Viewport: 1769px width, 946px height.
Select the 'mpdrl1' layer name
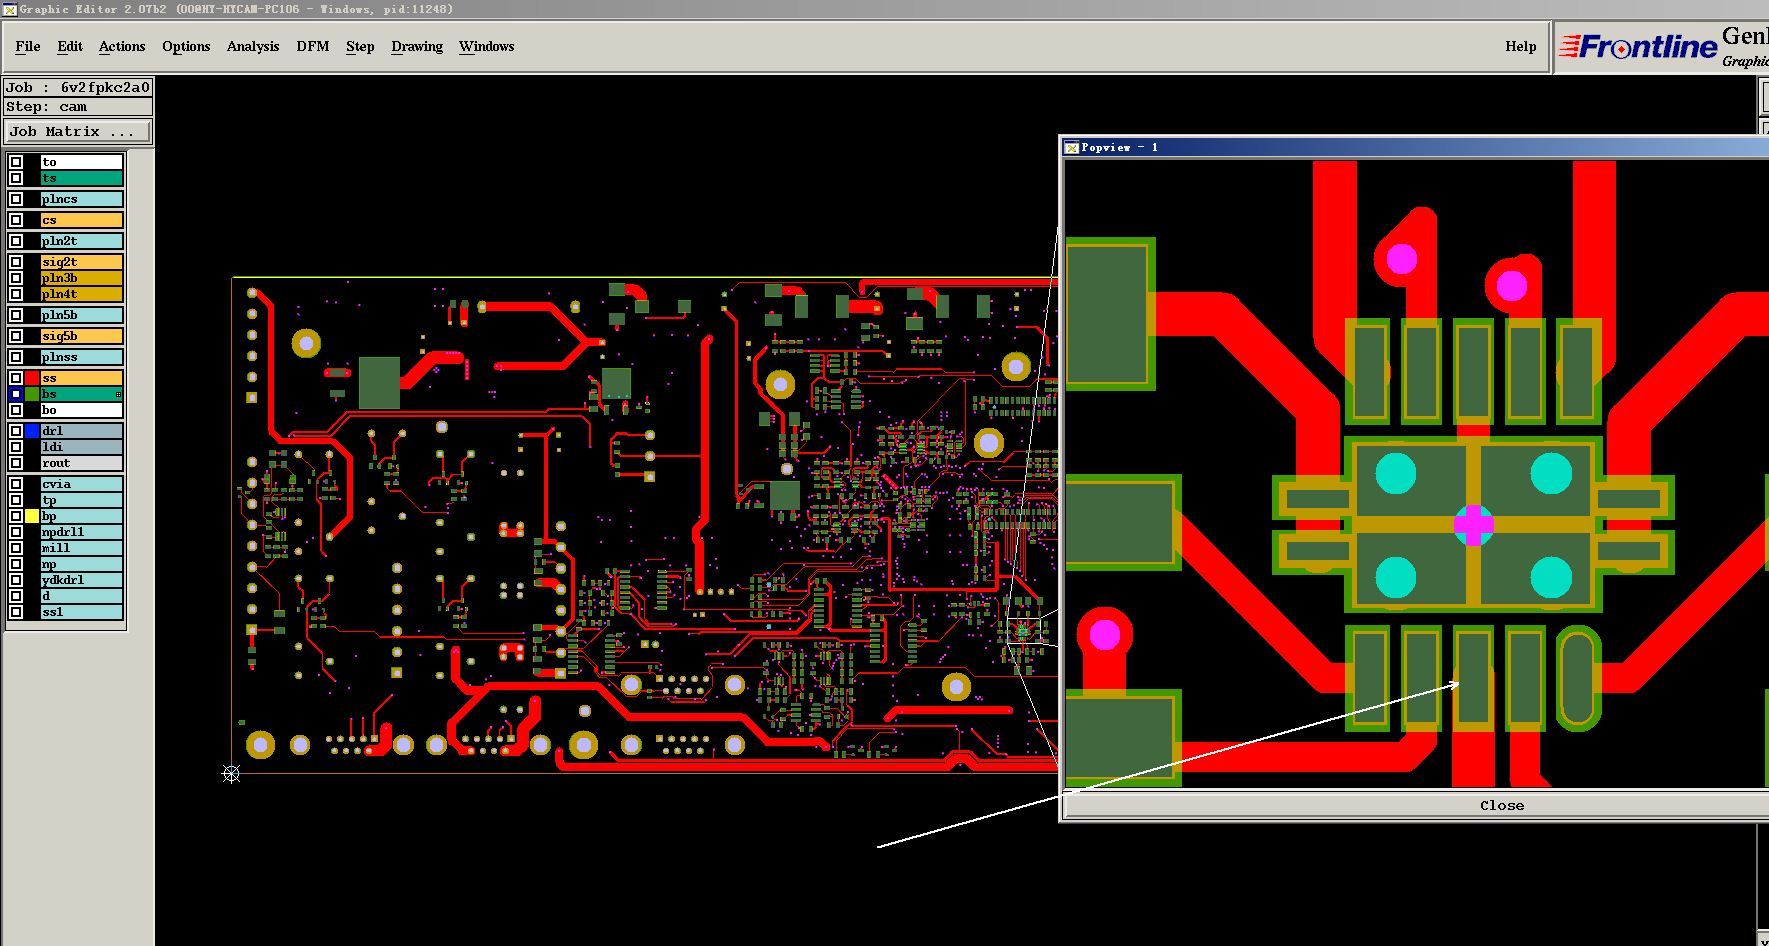point(81,532)
